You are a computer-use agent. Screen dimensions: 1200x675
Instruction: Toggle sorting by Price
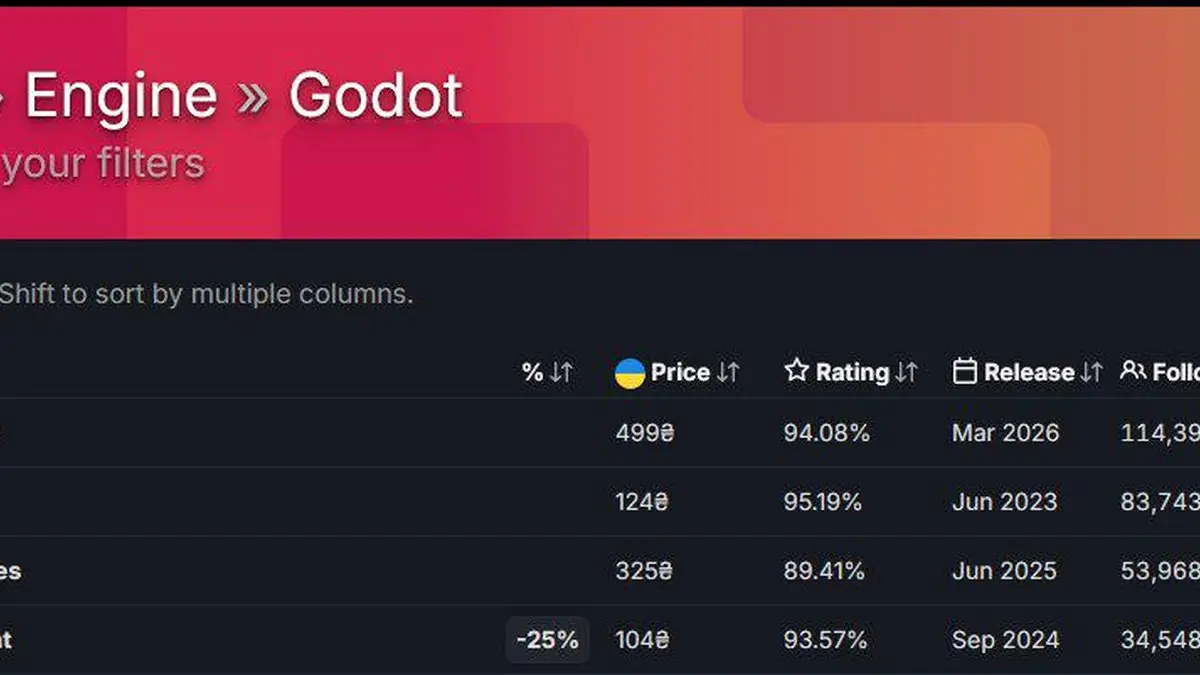coord(681,372)
